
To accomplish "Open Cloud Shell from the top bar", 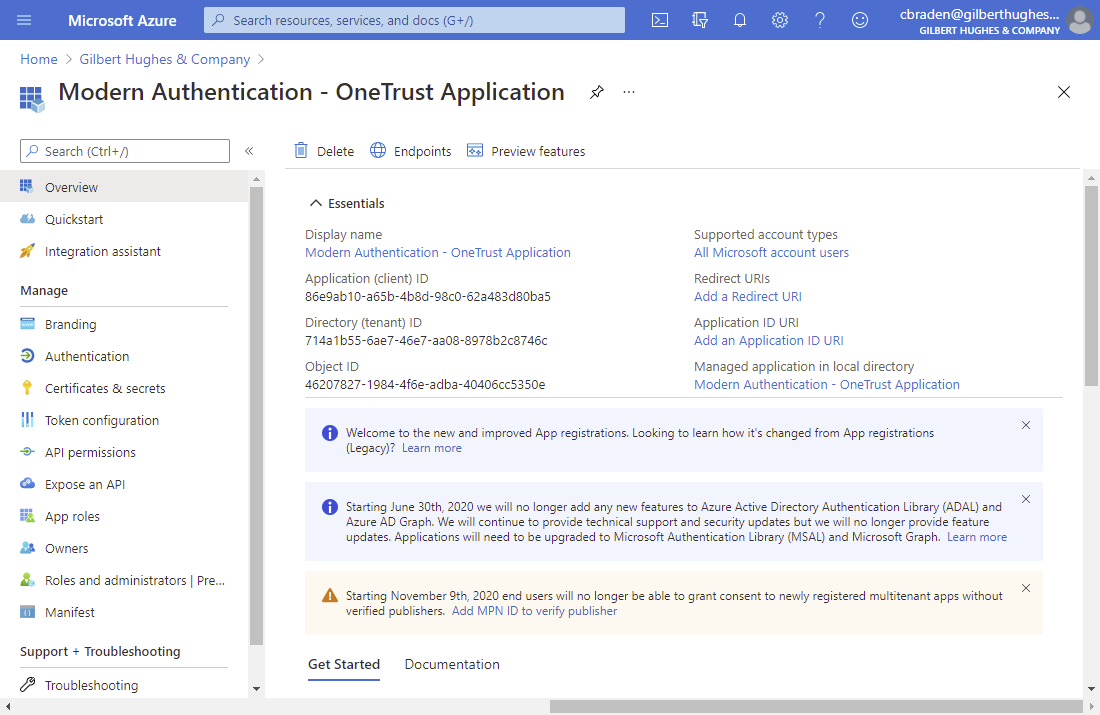I will 659,20.
